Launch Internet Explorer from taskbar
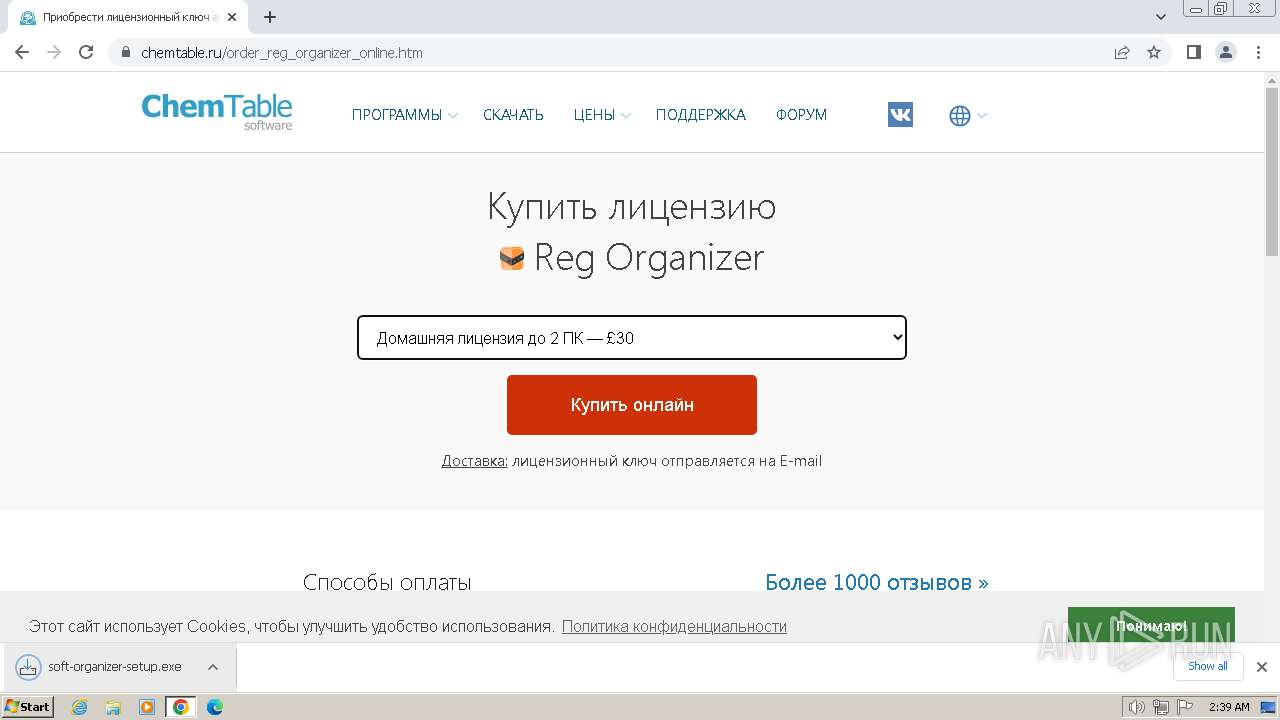Image resolution: width=1280 pixels, height=720 pixels. pyautogui.click(x=80, y=707)
